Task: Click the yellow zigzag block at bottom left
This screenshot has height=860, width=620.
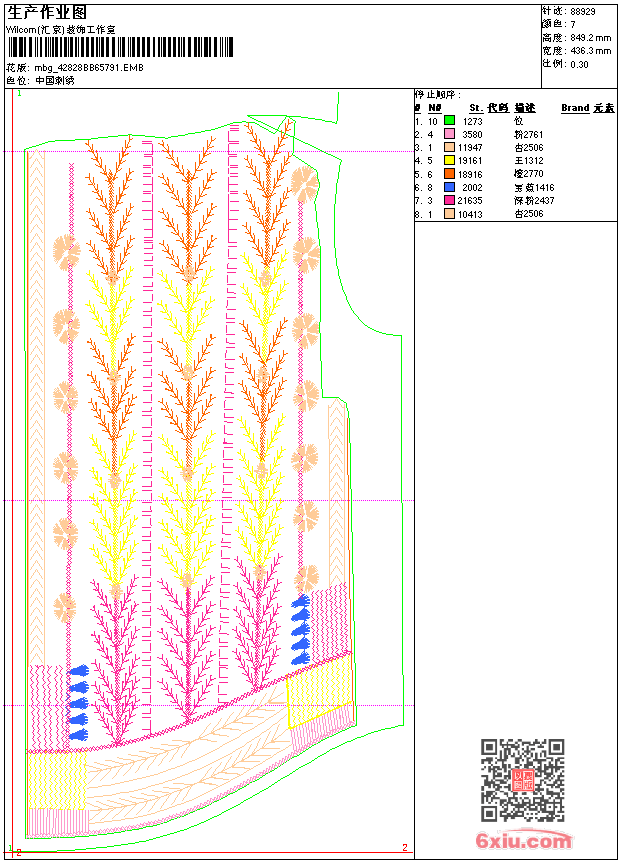Action: tap(57, 780)
